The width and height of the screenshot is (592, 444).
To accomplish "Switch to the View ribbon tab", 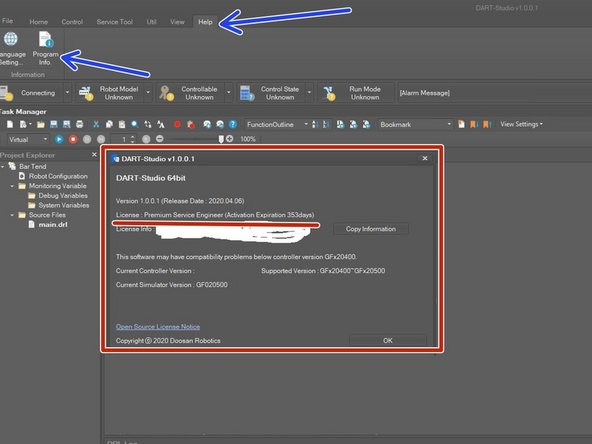I will click(177, 22).
